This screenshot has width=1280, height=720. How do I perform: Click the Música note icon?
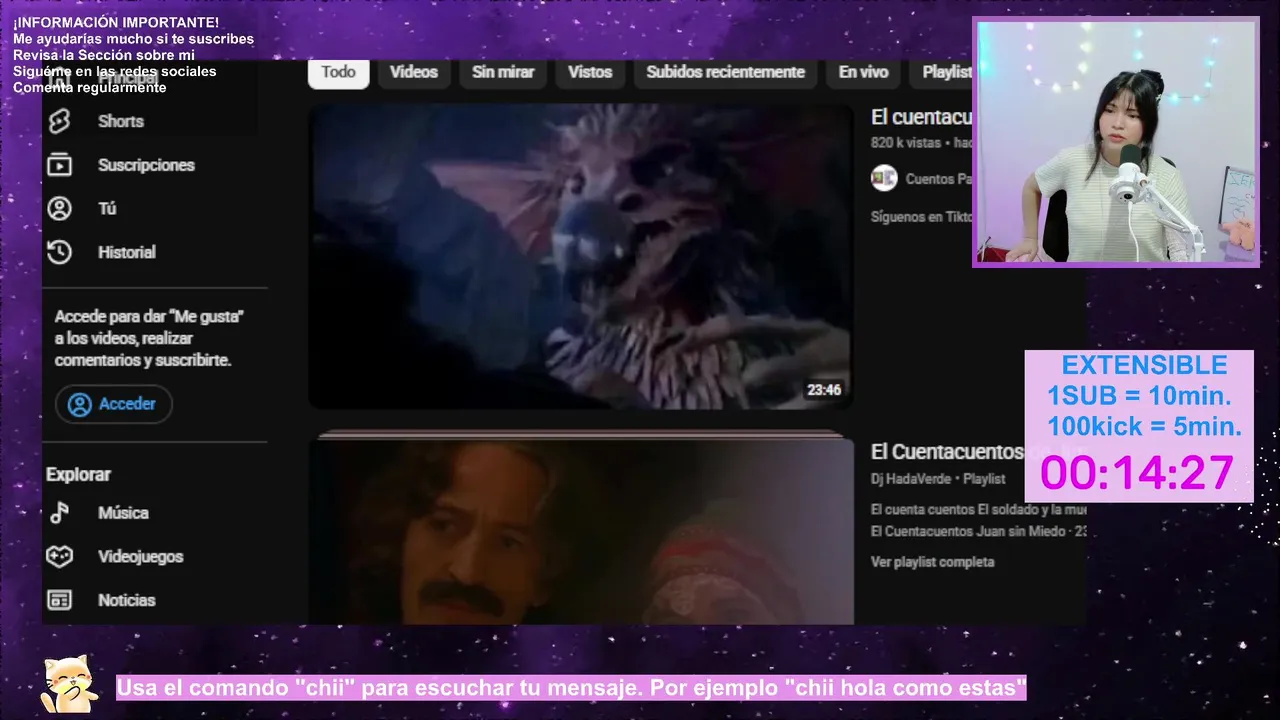point(60,513)
